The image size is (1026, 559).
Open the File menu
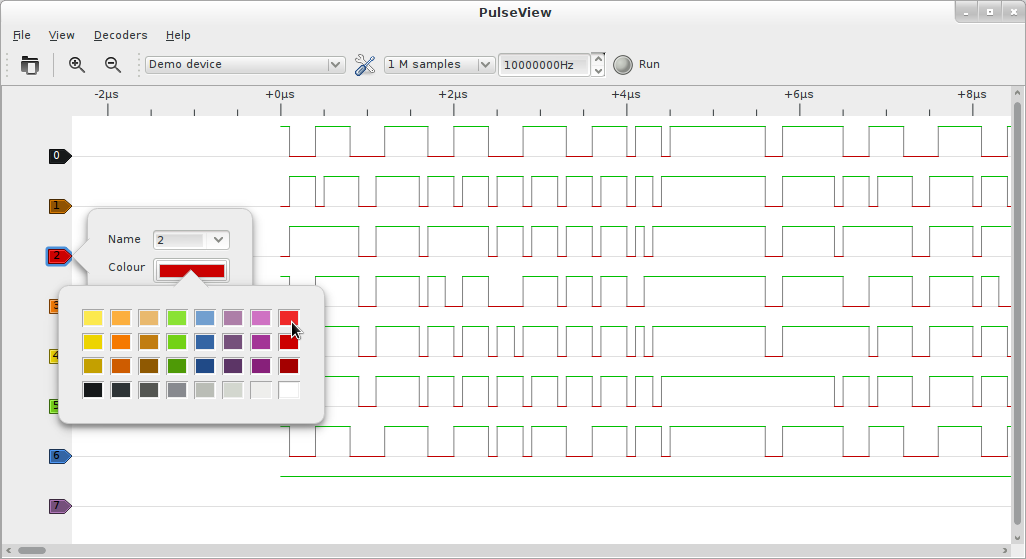pyautogui.click(x=21, y=35)
